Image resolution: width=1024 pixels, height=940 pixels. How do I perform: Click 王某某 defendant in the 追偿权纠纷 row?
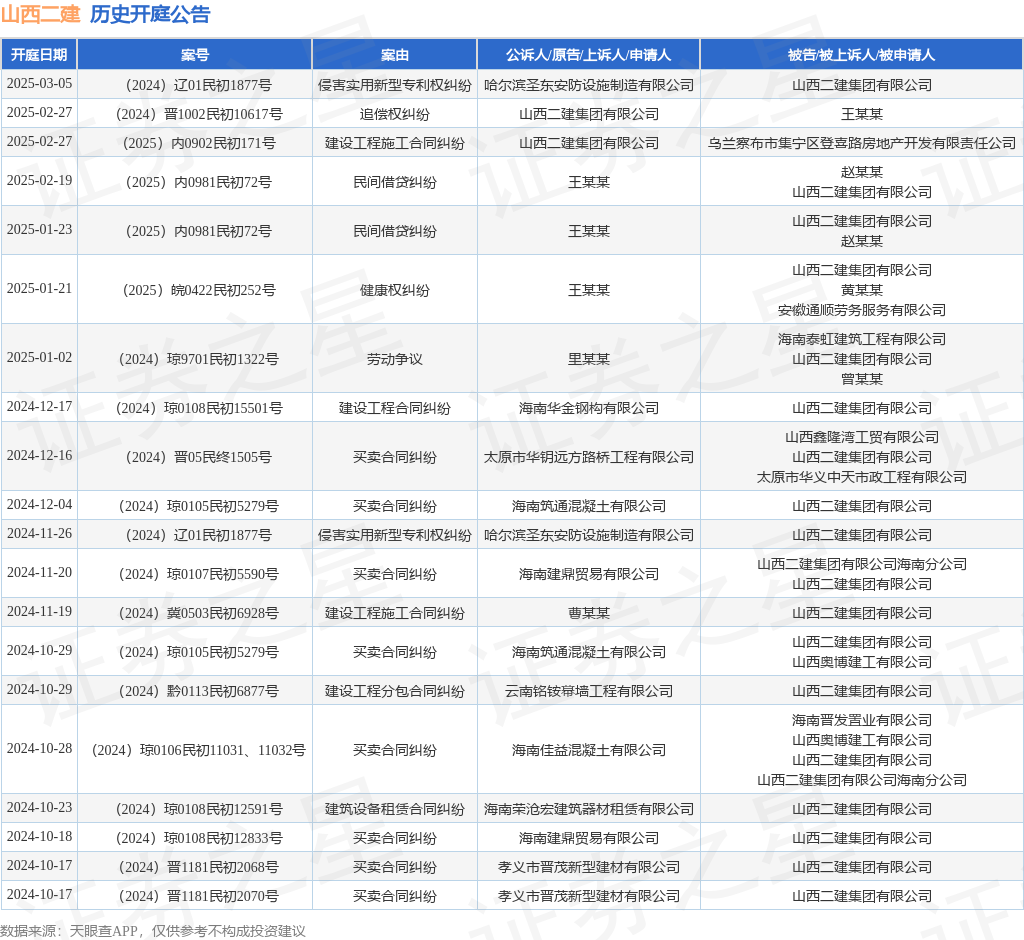click(x=861, y=114)
